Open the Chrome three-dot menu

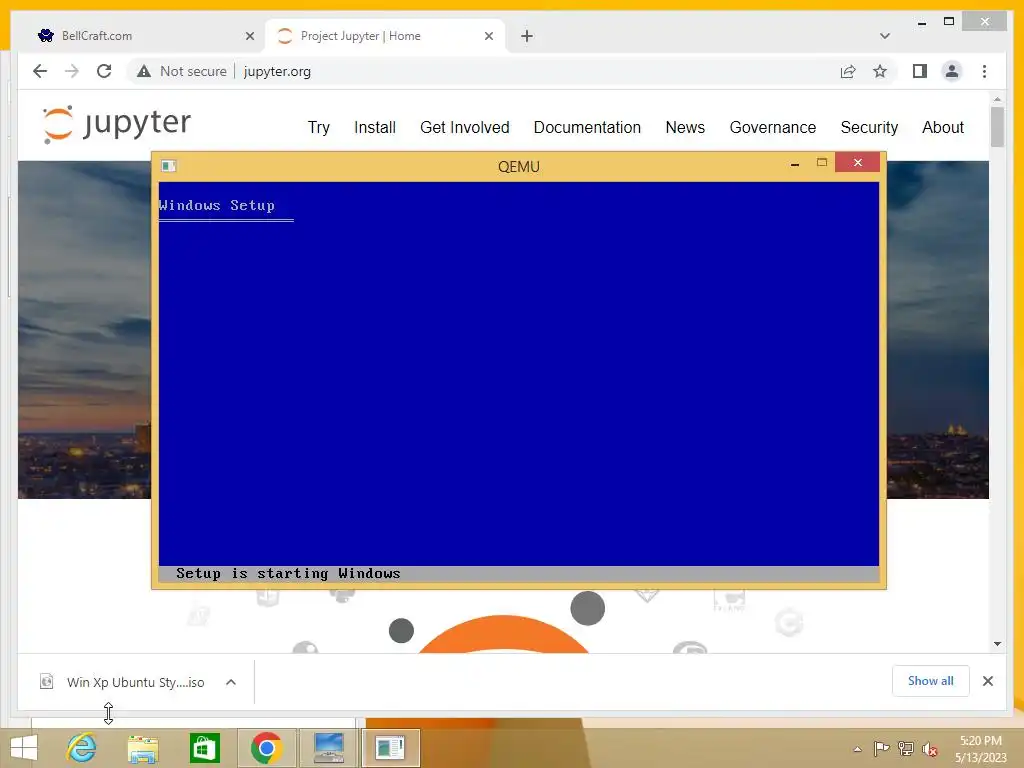[x=984, y=71]
